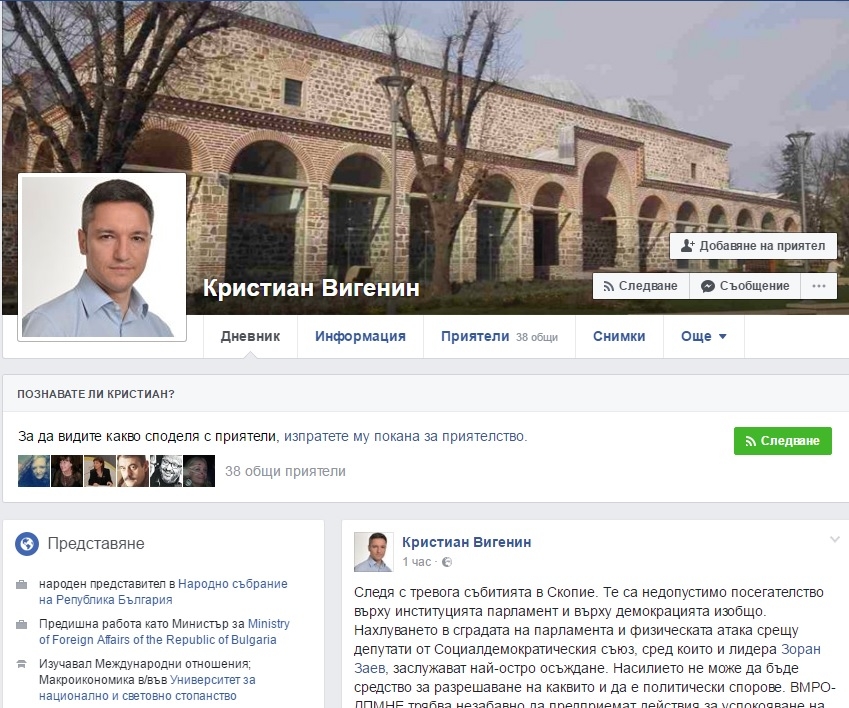
Task: Open Народно събрание на Република България link
Action: coord(163,592)
